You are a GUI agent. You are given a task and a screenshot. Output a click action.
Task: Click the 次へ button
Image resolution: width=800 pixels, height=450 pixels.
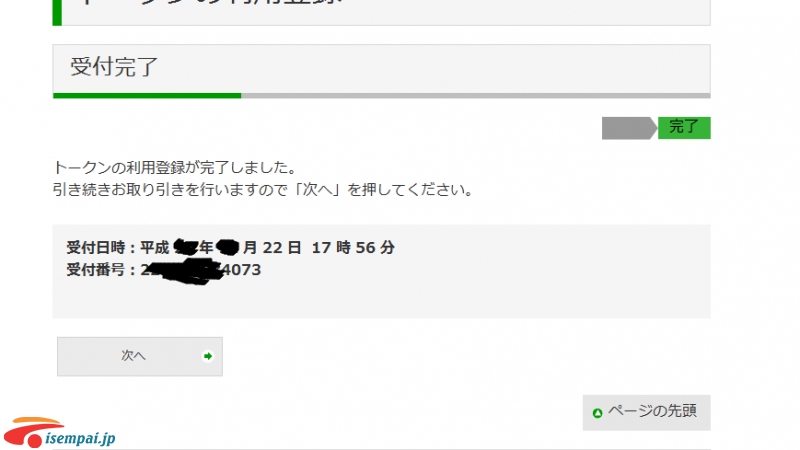[x=140, y=356]
